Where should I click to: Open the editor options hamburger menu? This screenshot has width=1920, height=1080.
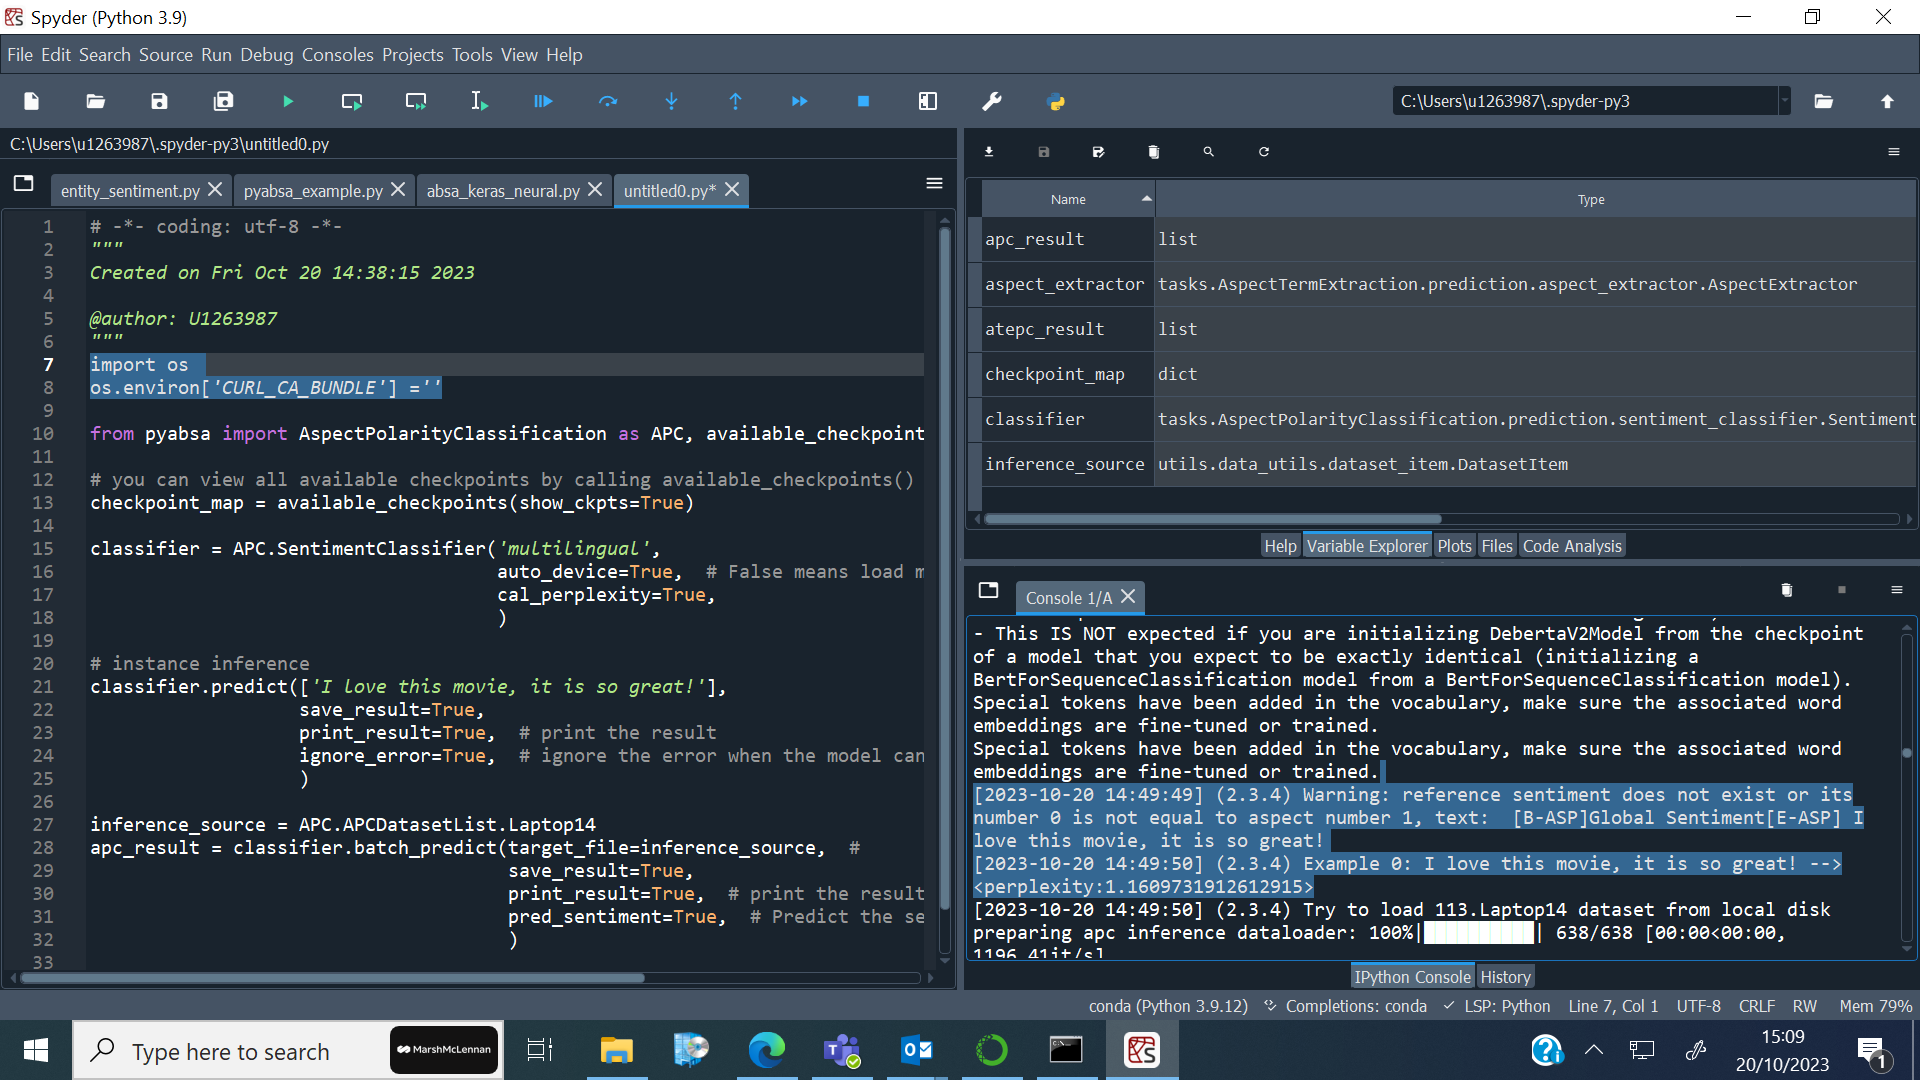934,183
